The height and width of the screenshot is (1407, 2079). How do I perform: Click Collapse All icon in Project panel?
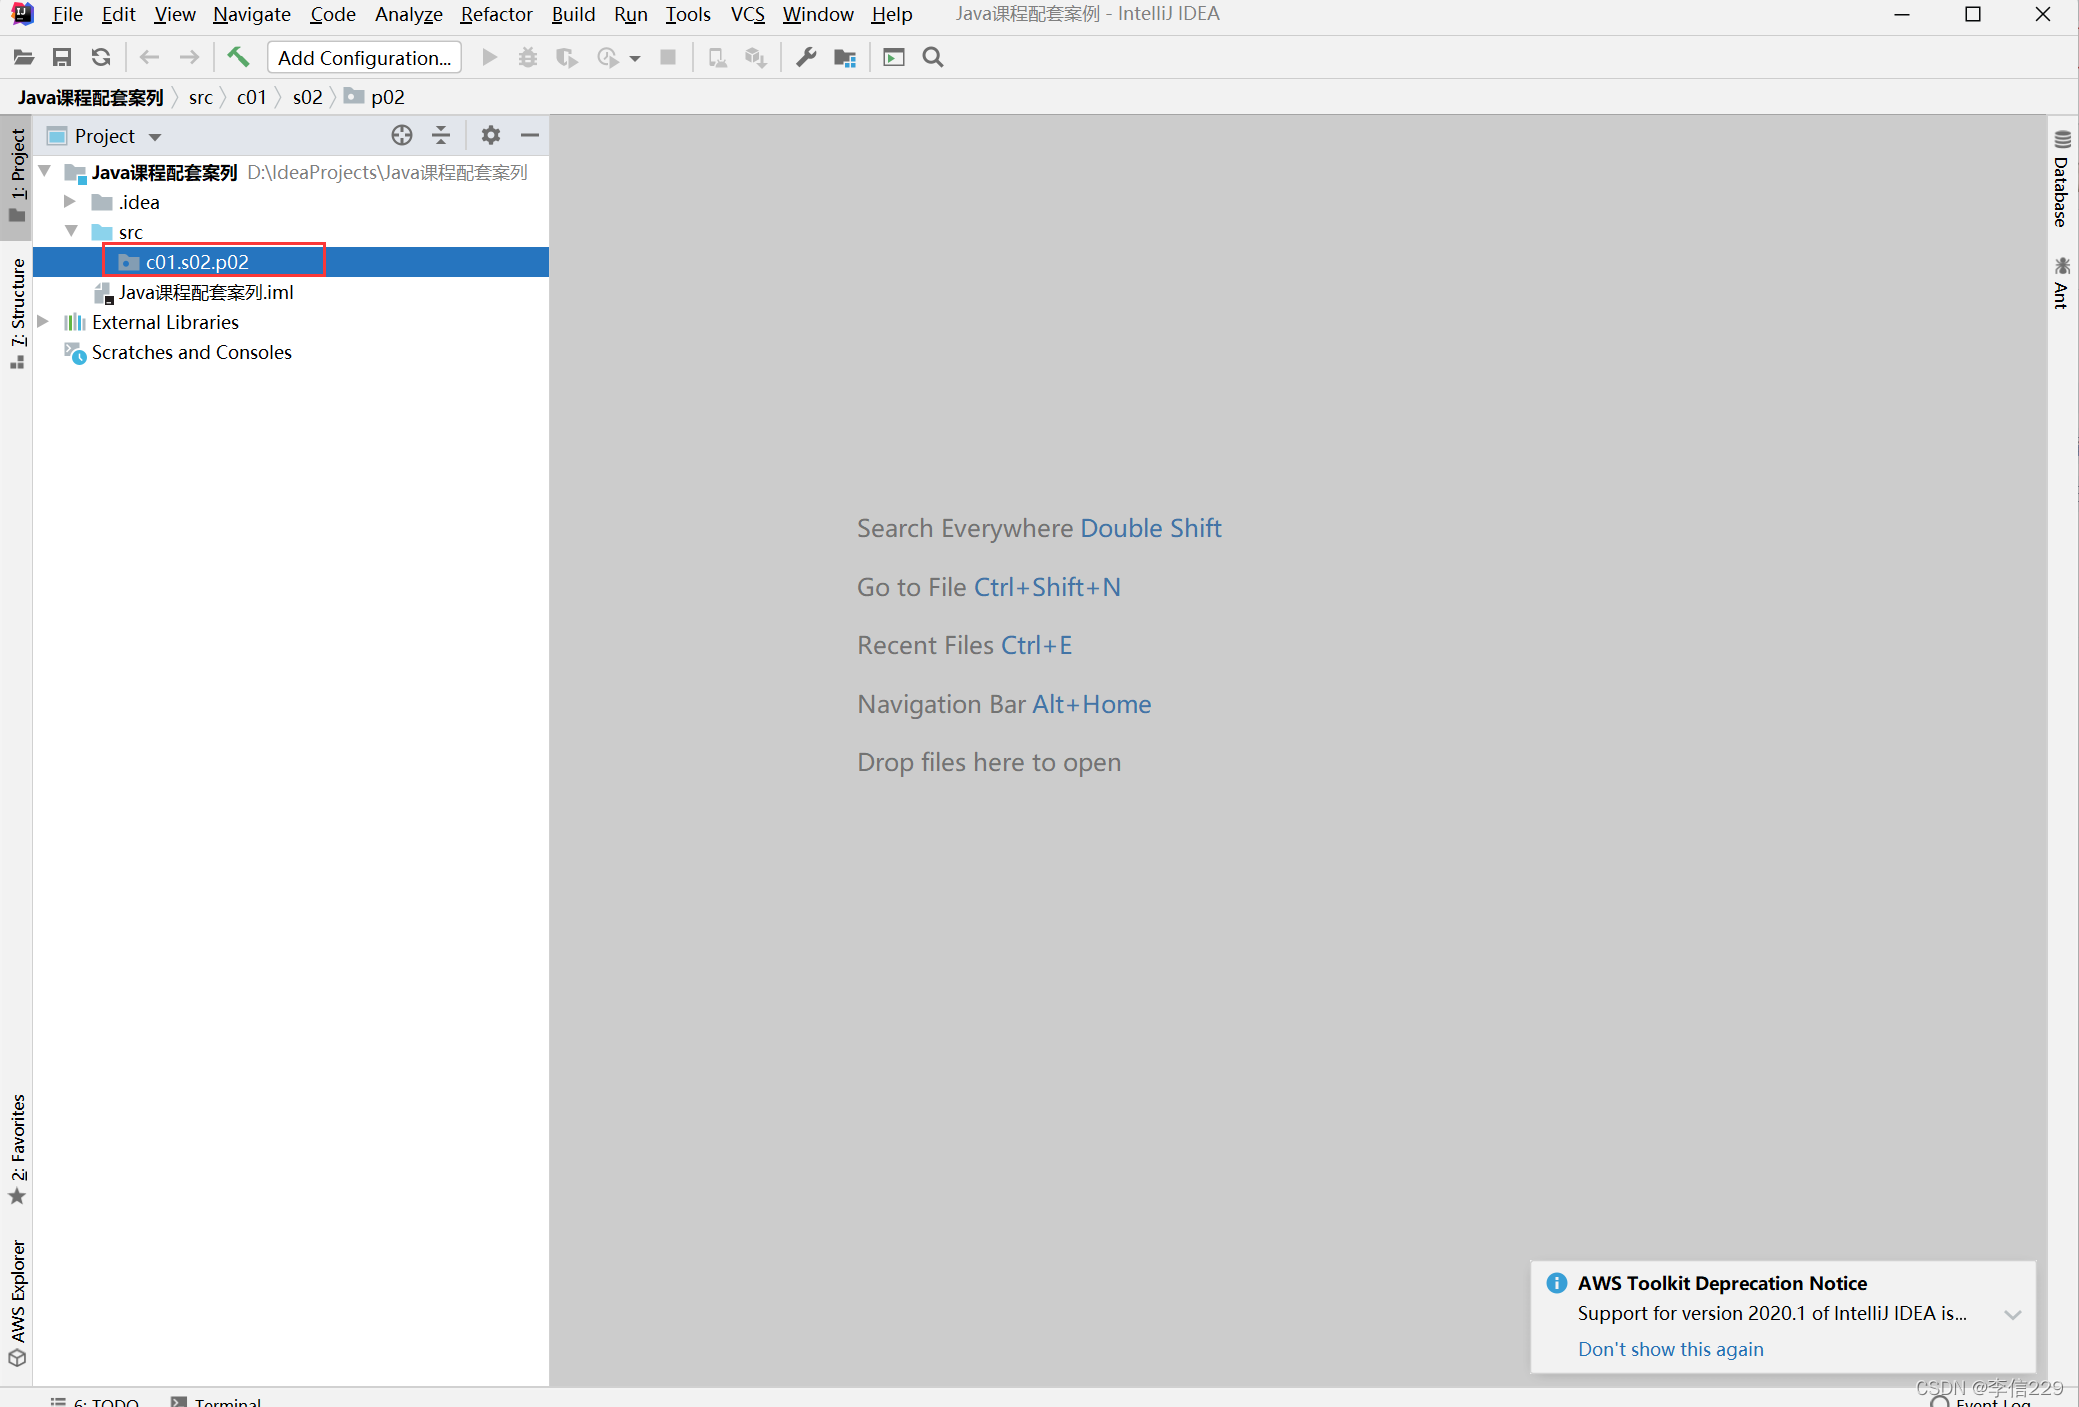click(x=441, y=135)
